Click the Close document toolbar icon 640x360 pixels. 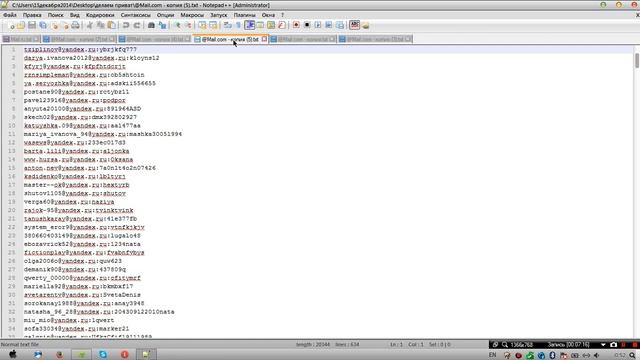click(x=54, y=25)
